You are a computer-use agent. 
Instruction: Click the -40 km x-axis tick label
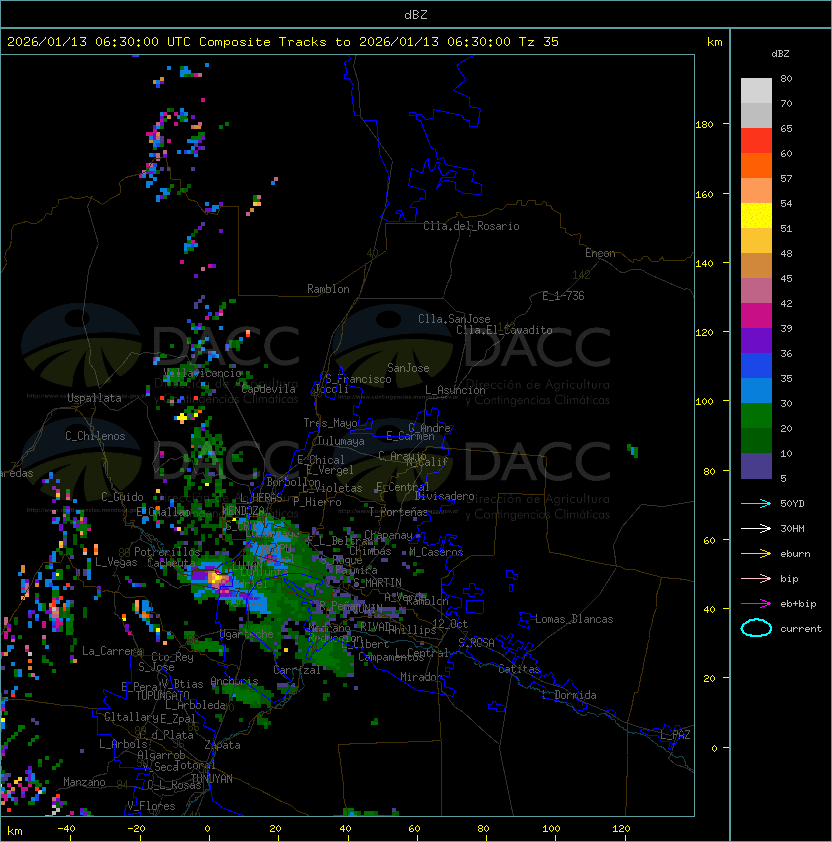66,829
